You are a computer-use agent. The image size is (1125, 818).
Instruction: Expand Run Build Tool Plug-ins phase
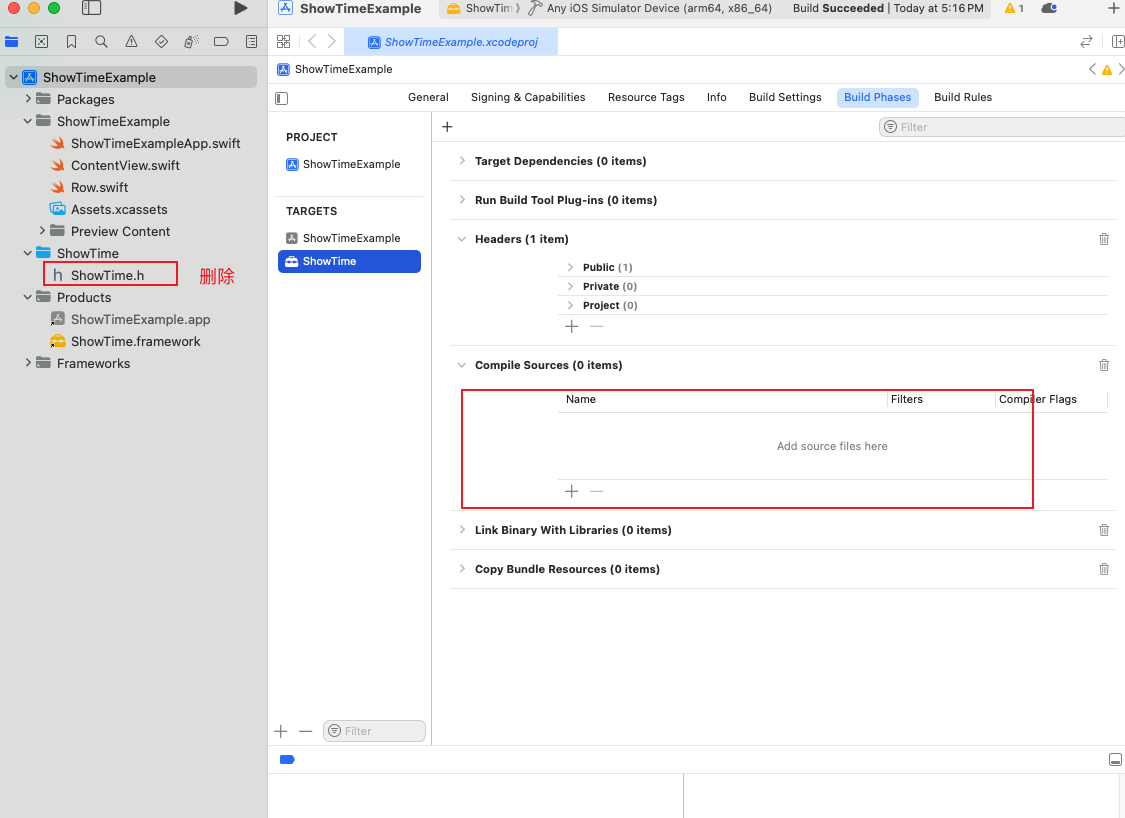[462, 199]
